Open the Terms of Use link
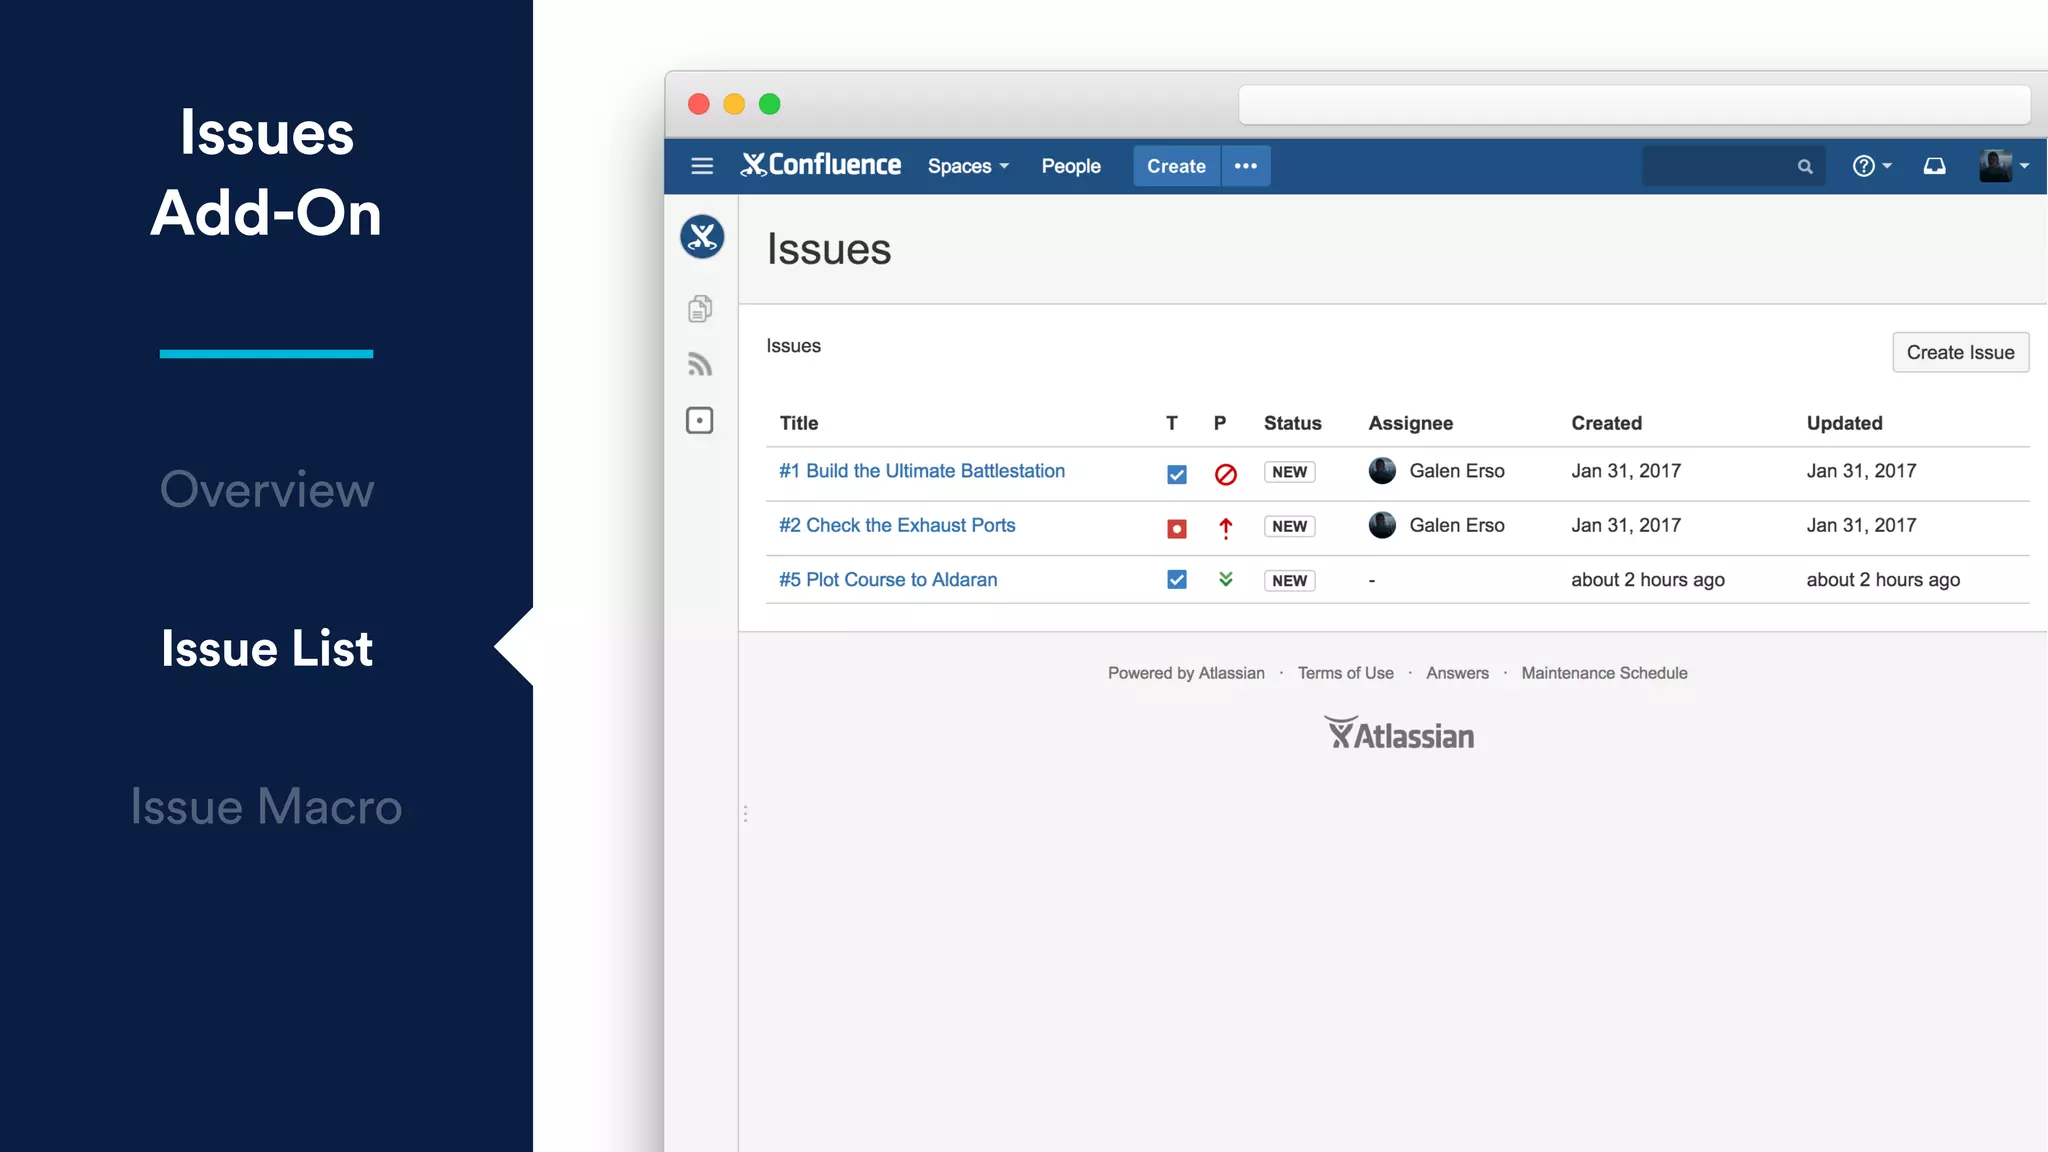The image size is (2048, 1152). coord(1345,673)
